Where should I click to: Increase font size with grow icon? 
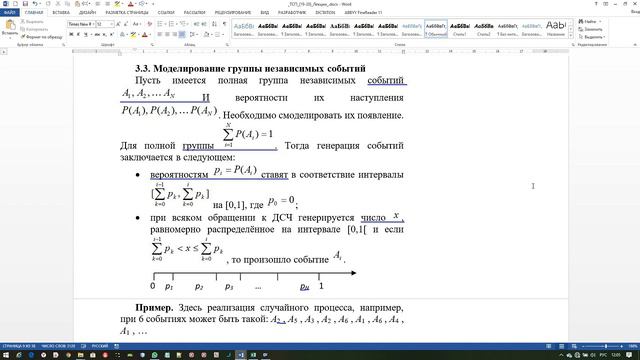[118, 24]
